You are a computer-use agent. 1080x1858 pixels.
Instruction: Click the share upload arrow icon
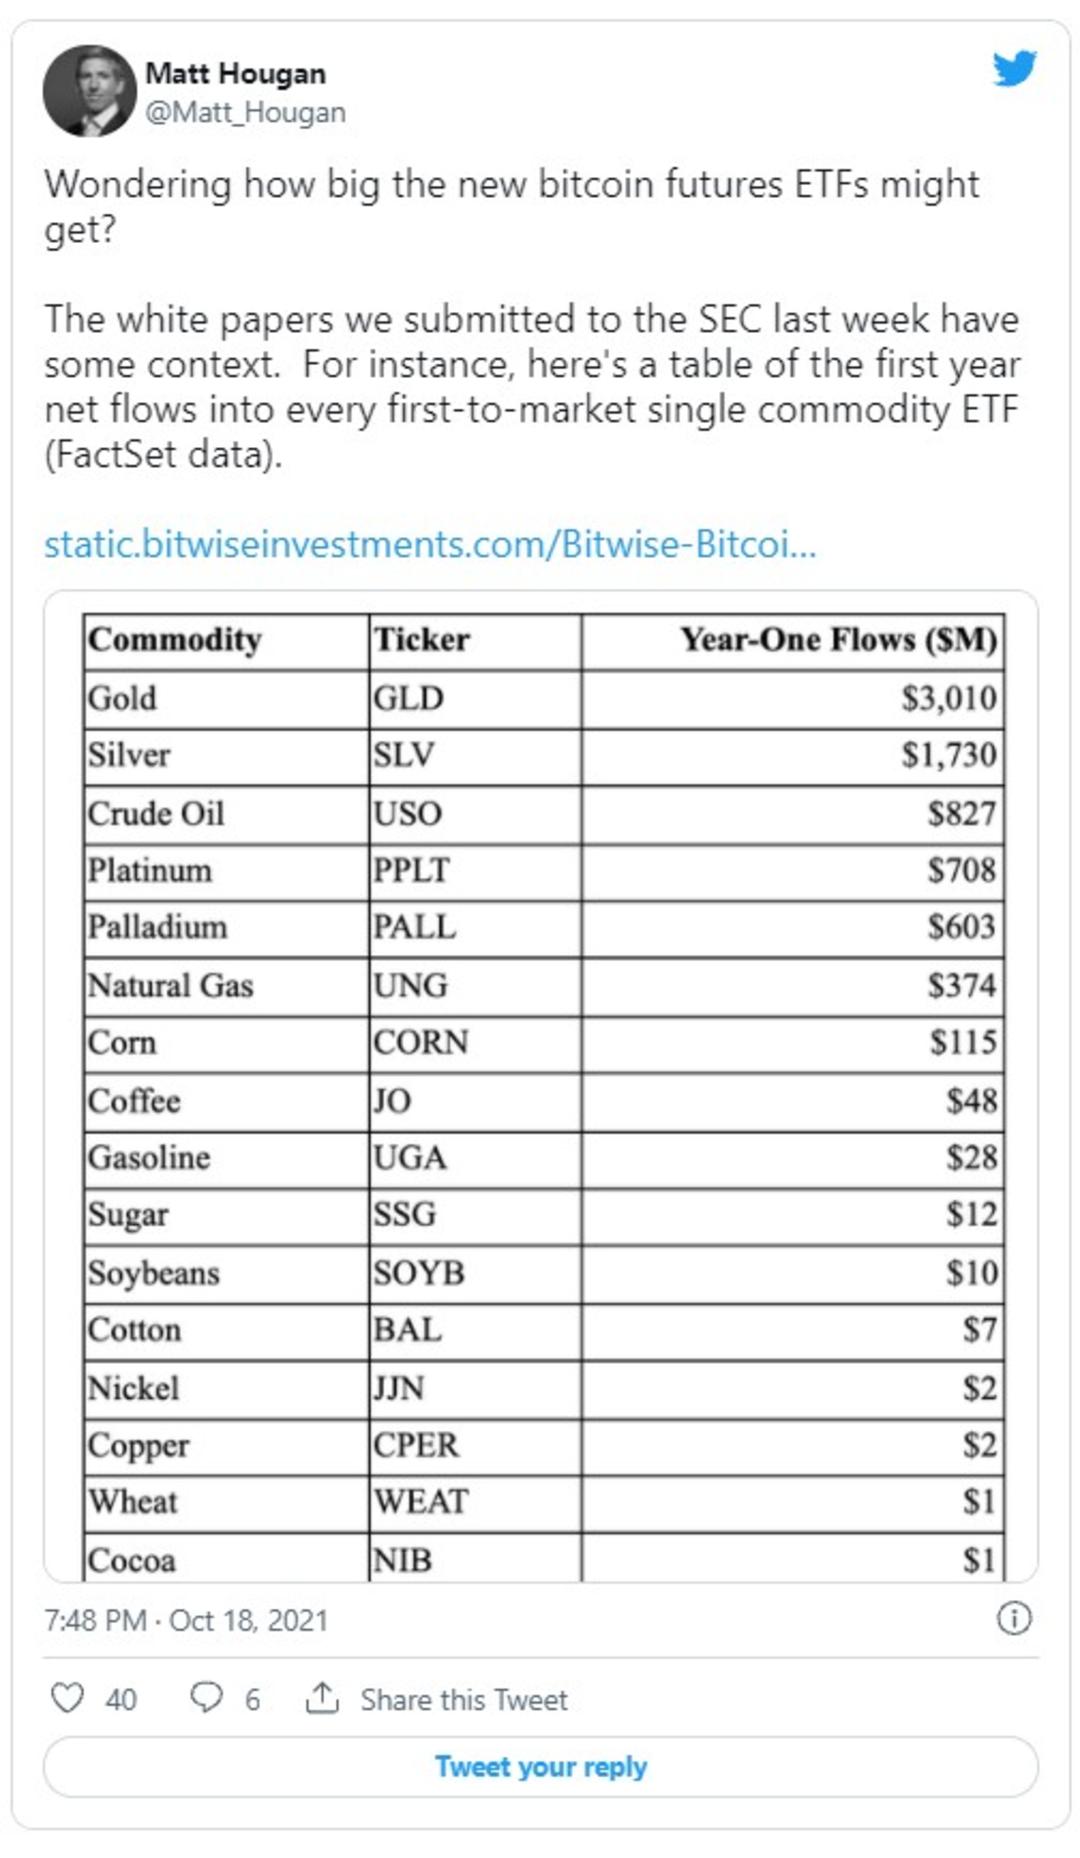tap(321, 1697)
